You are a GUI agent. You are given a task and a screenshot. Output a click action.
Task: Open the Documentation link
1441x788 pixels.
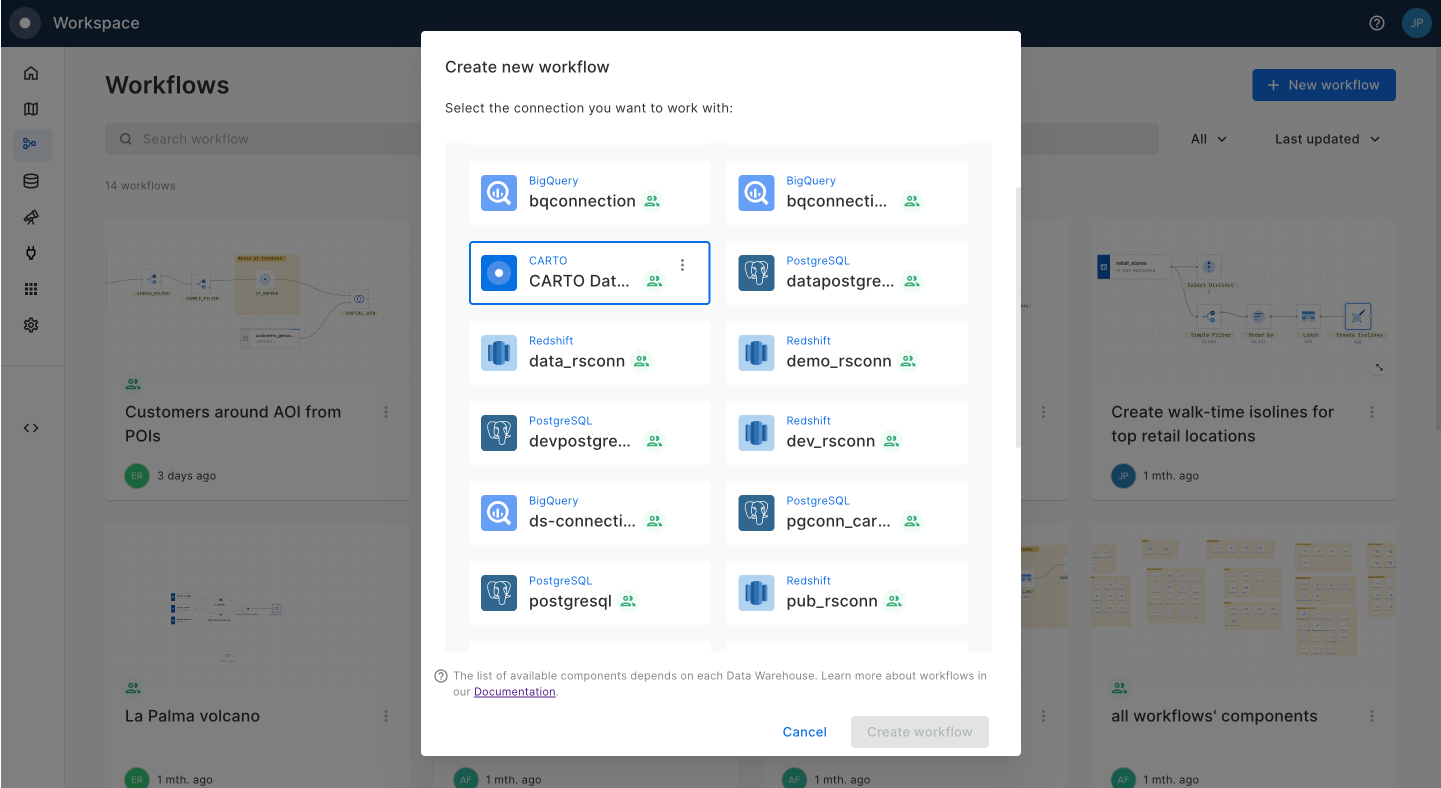[514, 692]
